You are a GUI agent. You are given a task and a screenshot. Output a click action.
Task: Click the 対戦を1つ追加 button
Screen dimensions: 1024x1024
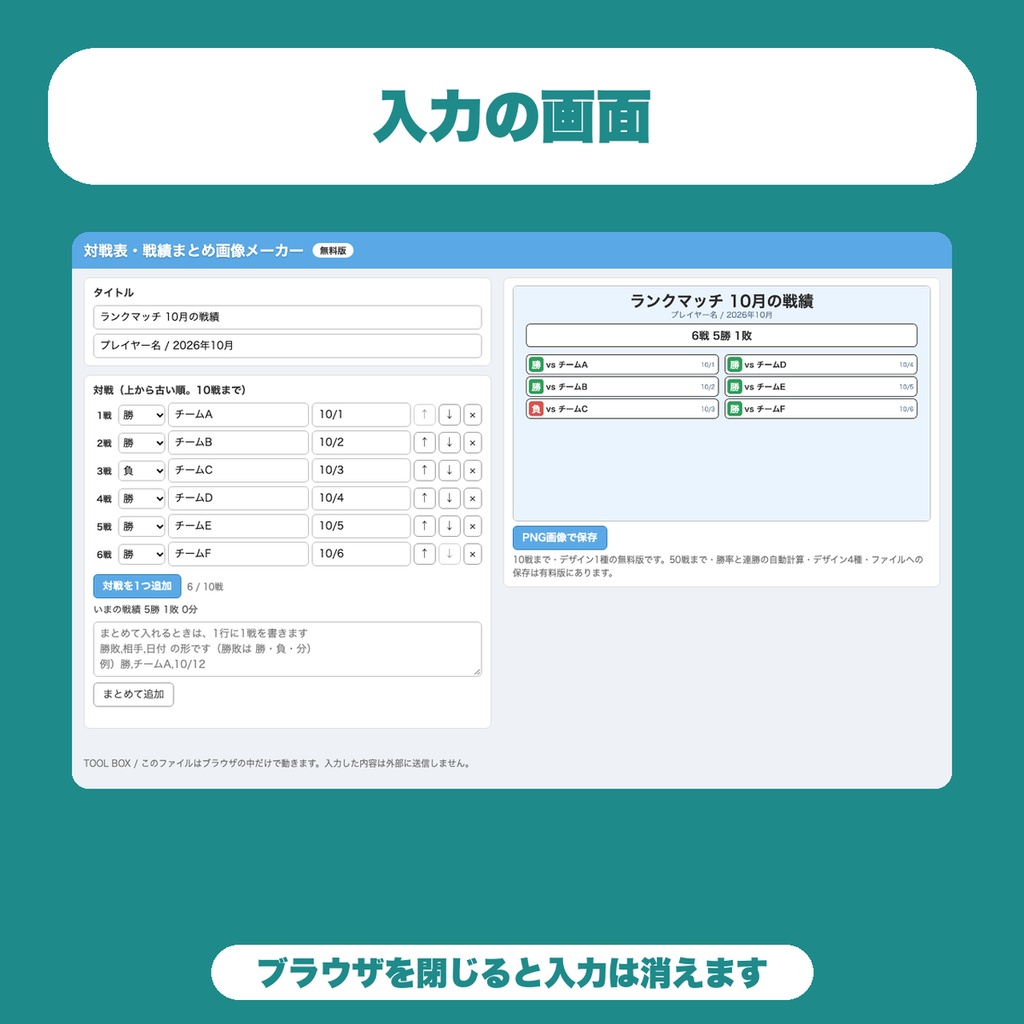pyautogui.click(x=137, y=586)
